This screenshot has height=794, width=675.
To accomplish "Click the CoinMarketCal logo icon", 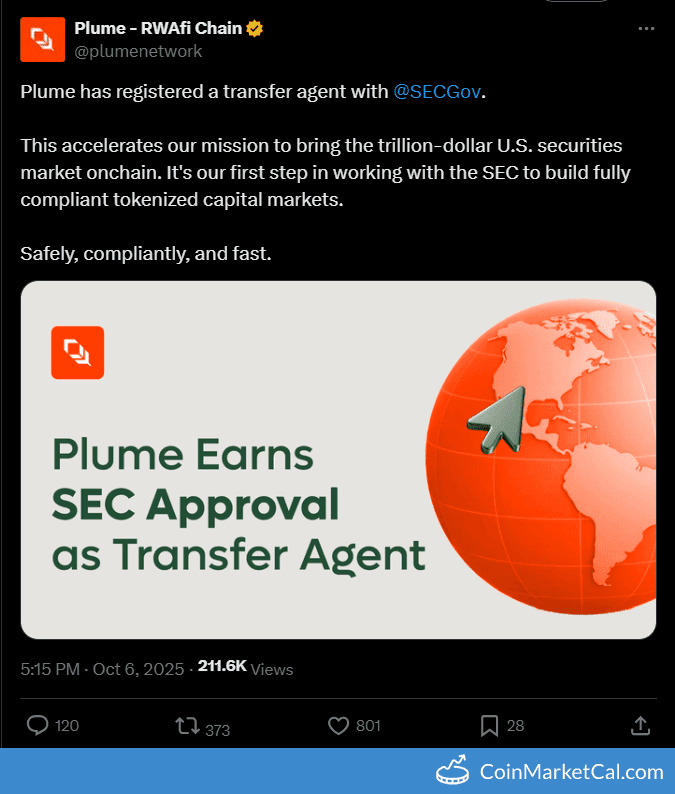I will coord(453,772).
